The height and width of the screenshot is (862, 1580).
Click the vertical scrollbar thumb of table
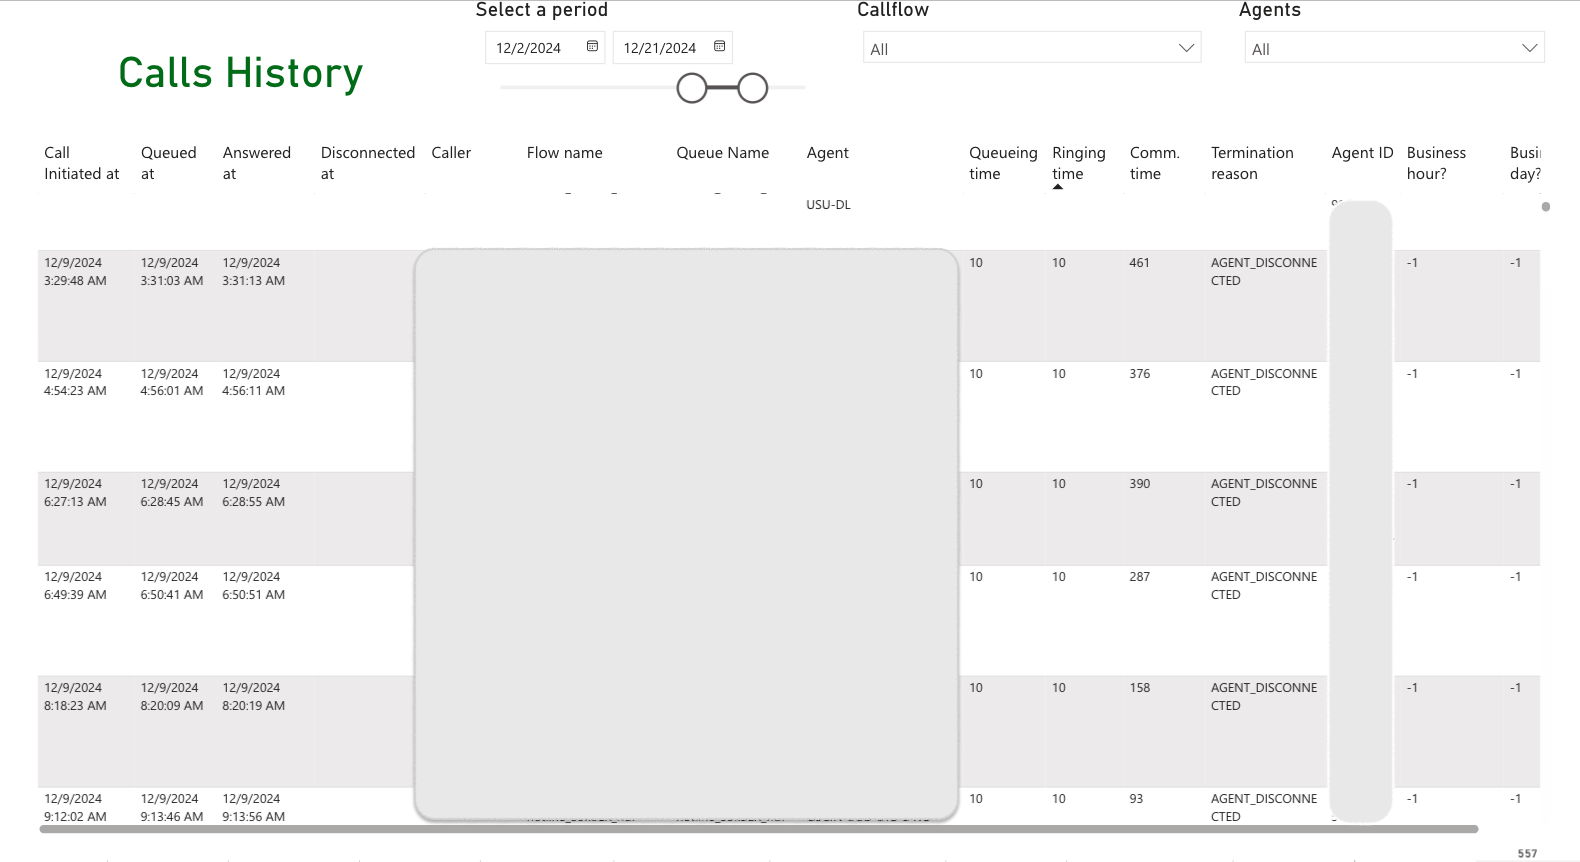[x=1546, y=207]
